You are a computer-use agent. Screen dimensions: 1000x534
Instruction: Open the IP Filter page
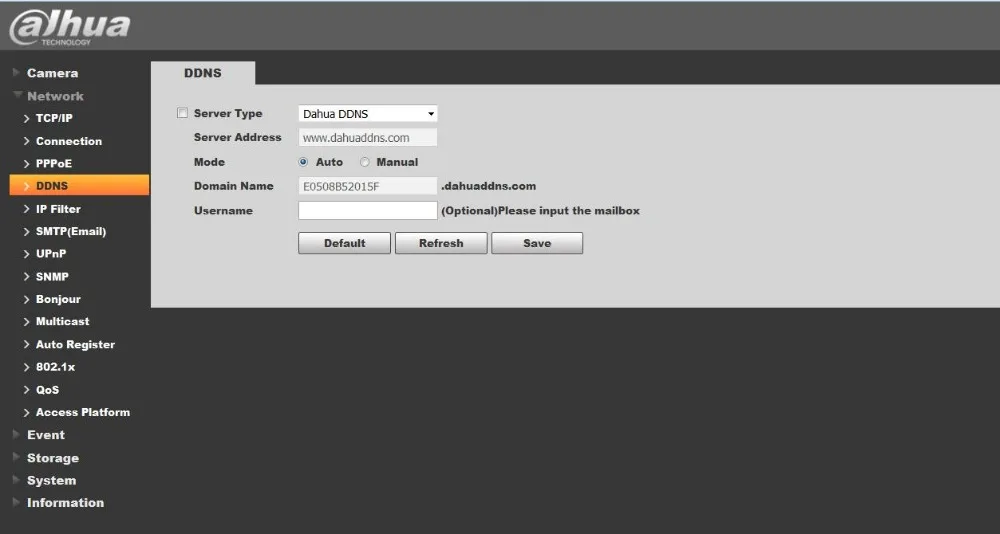pyautogui.click(x=58, y=209)
